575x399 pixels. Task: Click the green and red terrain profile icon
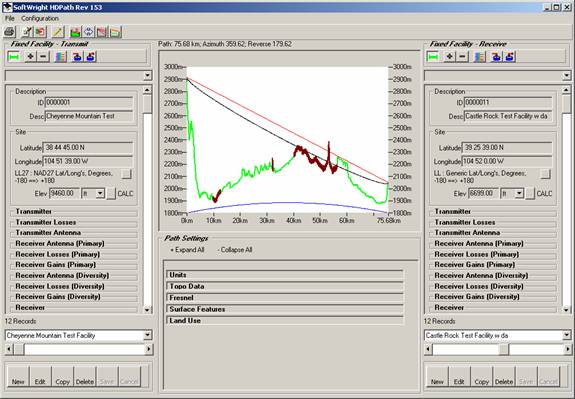coord(76,32)
